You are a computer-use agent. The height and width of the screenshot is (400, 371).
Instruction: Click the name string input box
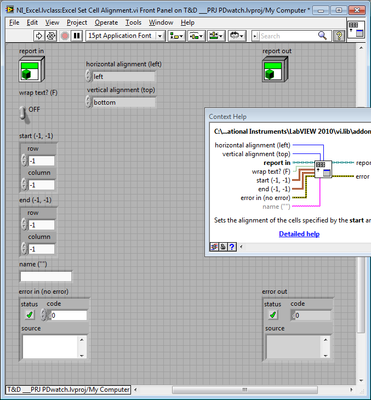(x=46, y=276)
